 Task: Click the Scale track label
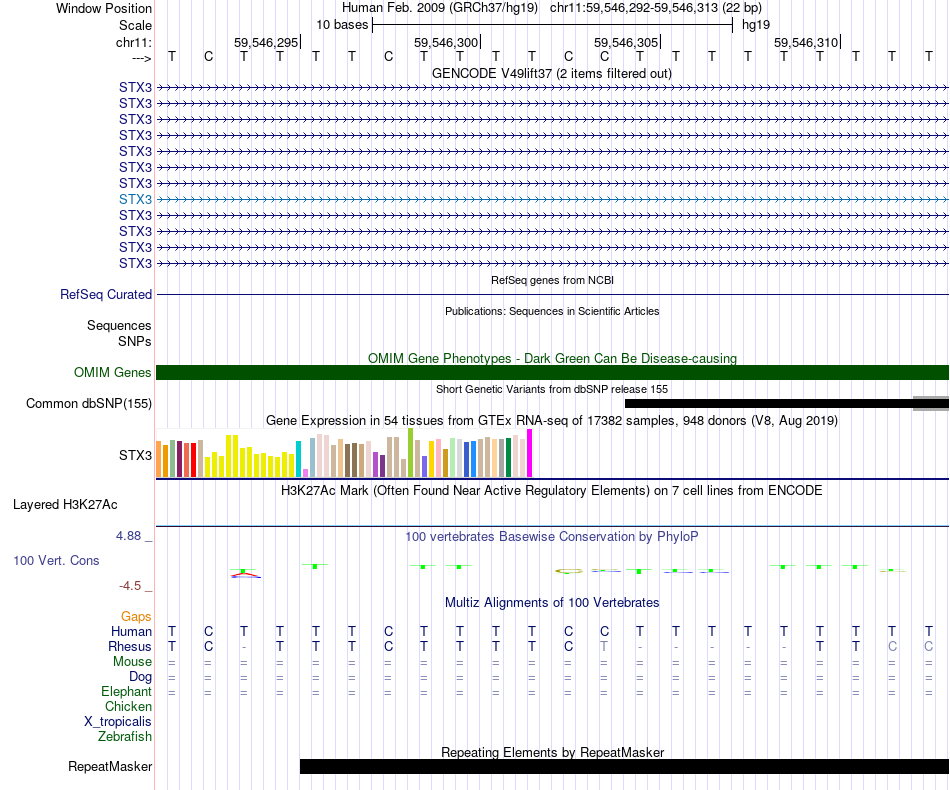[x=135, y=25]
